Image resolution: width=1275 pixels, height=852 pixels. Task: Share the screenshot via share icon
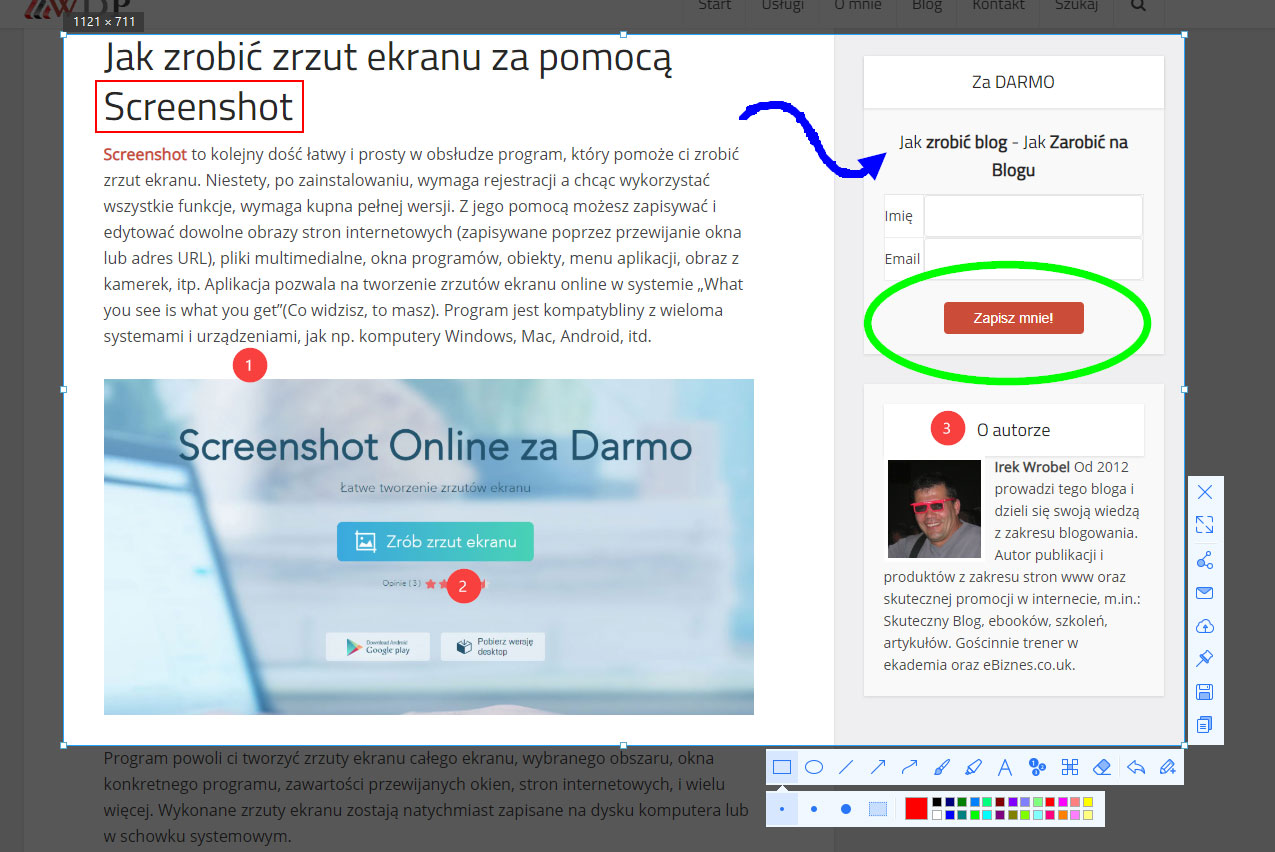1205,560
